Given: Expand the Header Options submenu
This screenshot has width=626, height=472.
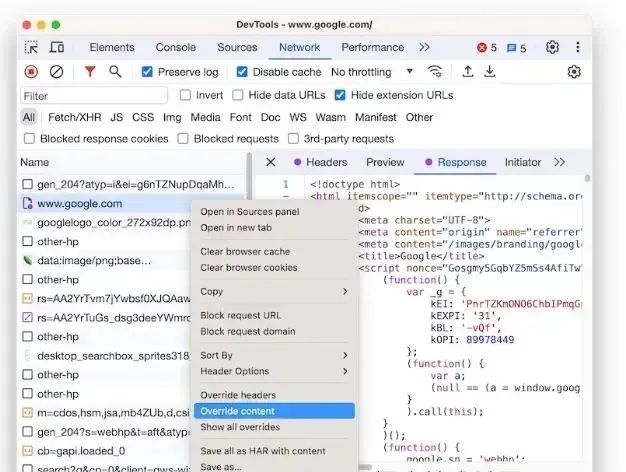Looking at the screenshot, I should coord(274,371).
